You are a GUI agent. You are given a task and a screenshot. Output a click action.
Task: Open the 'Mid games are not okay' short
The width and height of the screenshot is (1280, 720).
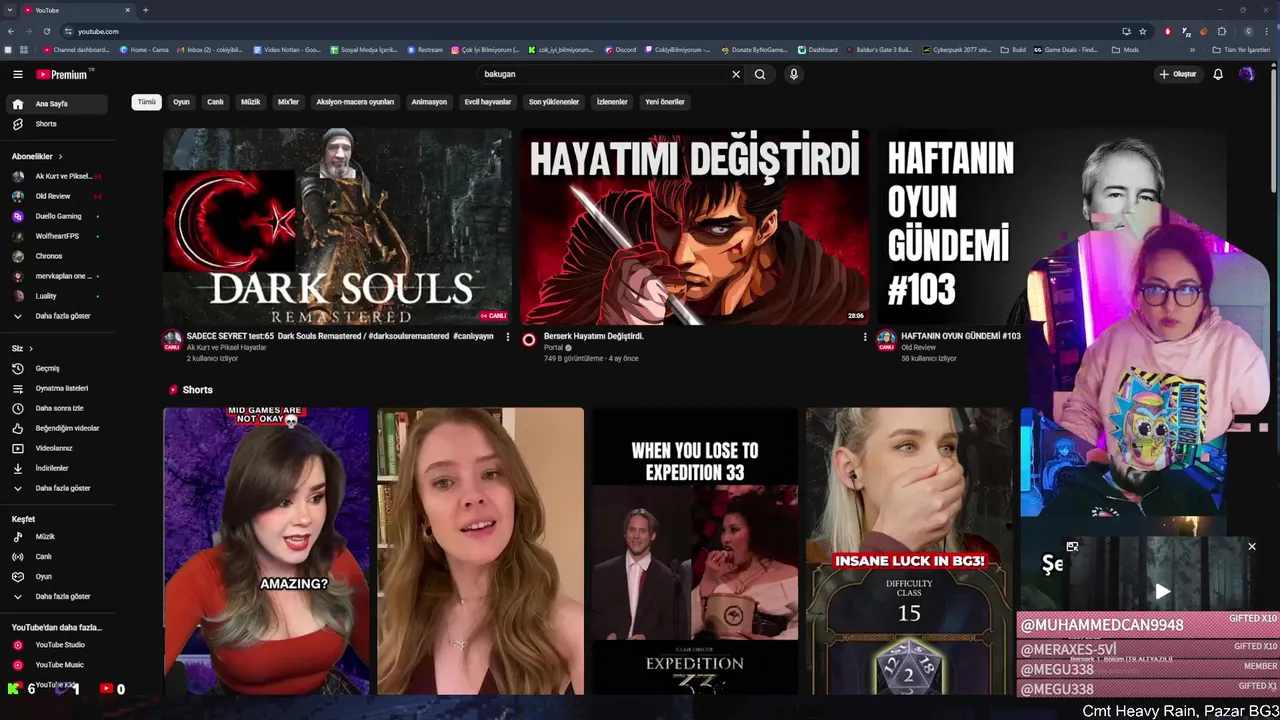[266, 550]
